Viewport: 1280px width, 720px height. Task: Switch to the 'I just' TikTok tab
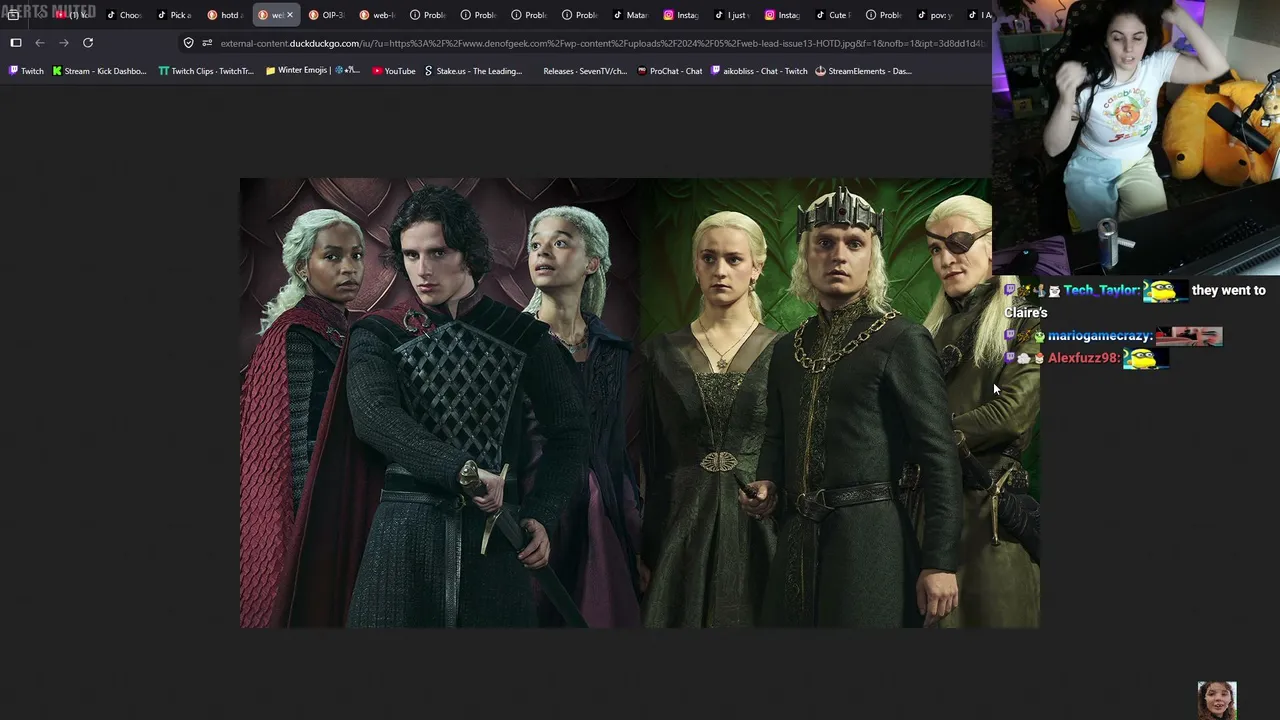pos(733,15)
